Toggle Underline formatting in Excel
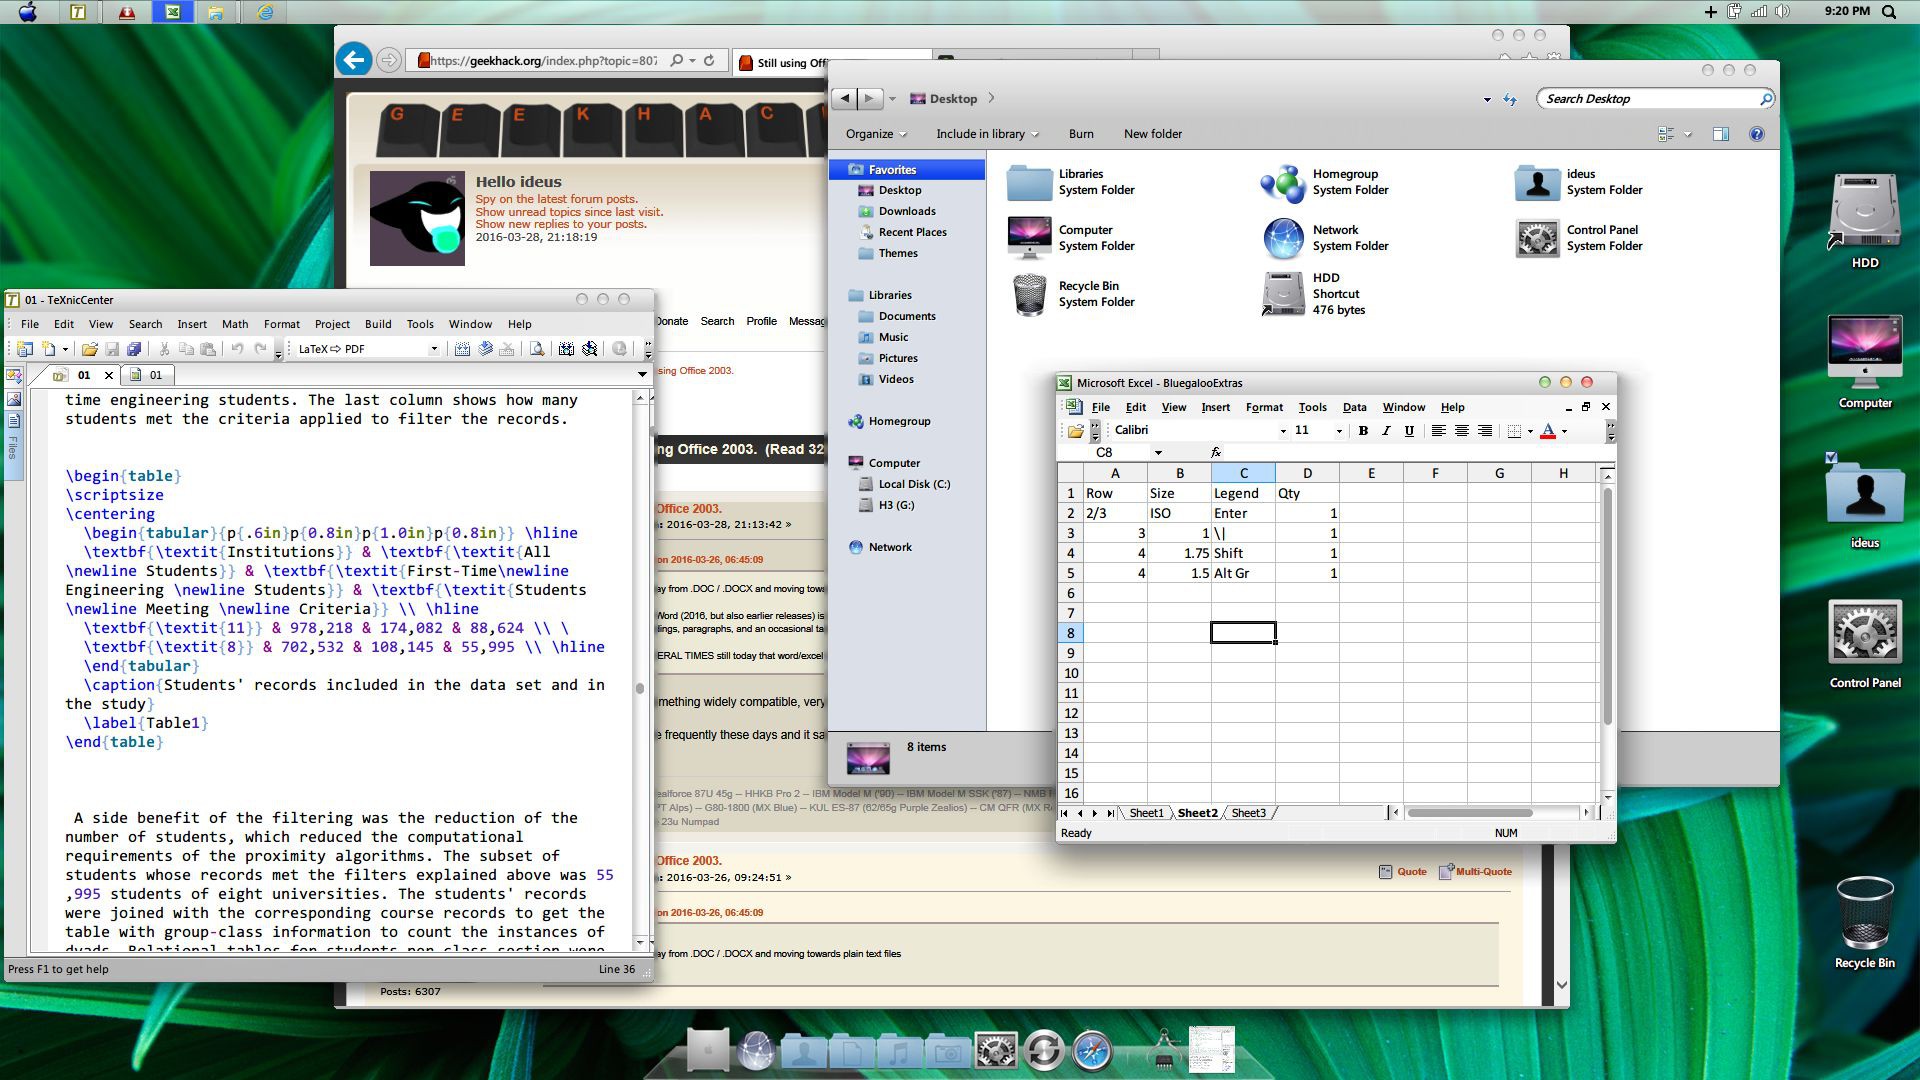Viewport: 1920px width, 1080px height. [x=1409, y=431]
